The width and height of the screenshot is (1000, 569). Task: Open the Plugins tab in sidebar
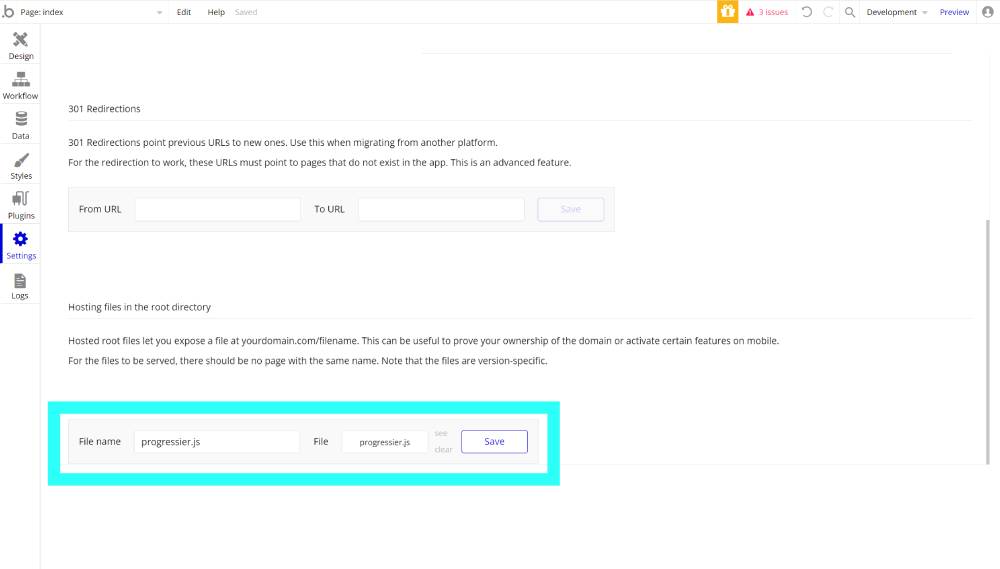click(x=20, y=205)
